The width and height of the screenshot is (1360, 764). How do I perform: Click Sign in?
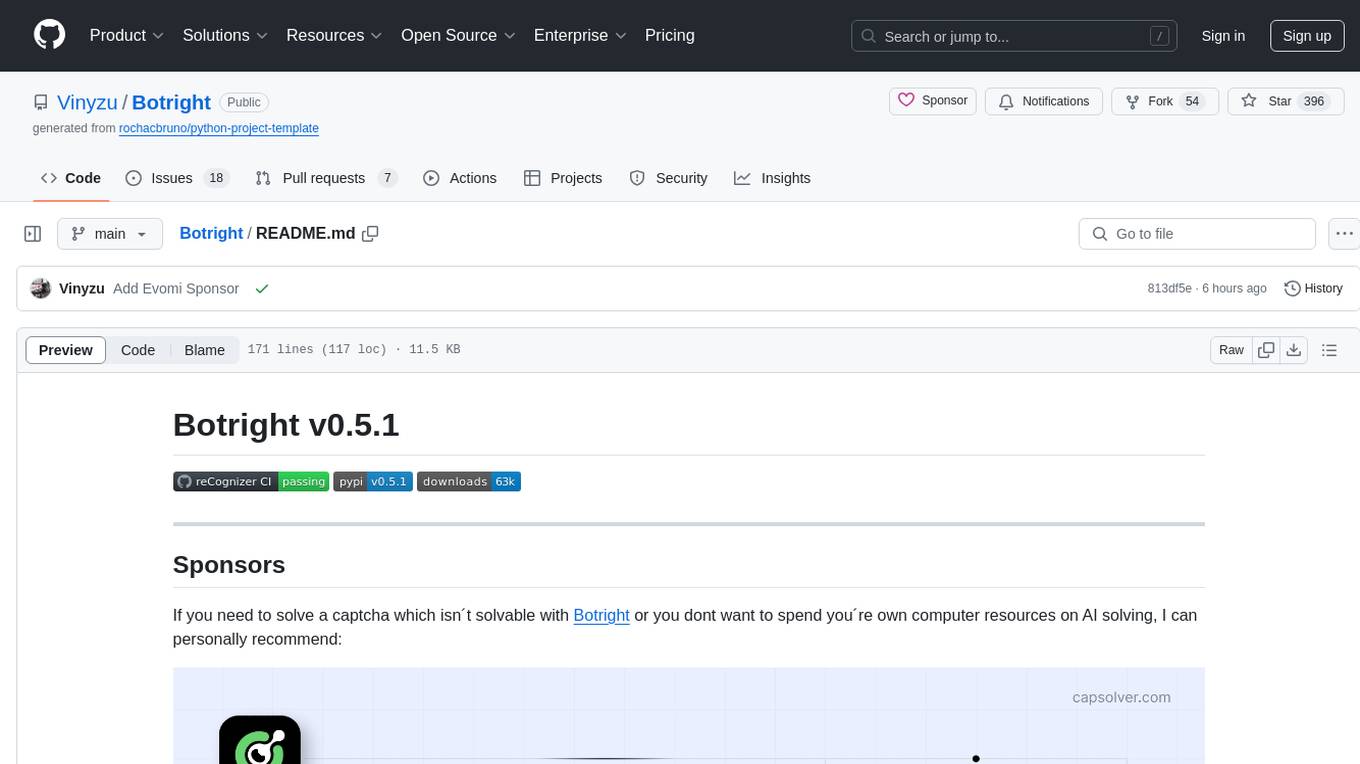pos(1223,36)
